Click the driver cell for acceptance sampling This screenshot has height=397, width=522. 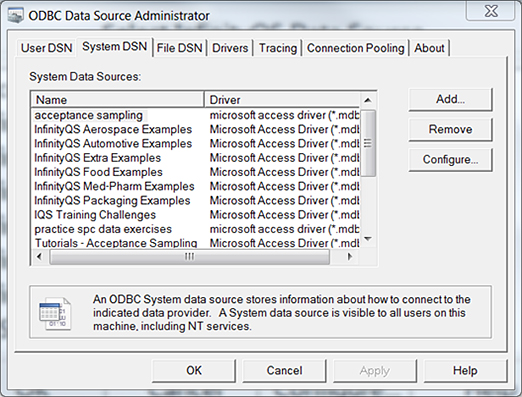tap(284, 115)
